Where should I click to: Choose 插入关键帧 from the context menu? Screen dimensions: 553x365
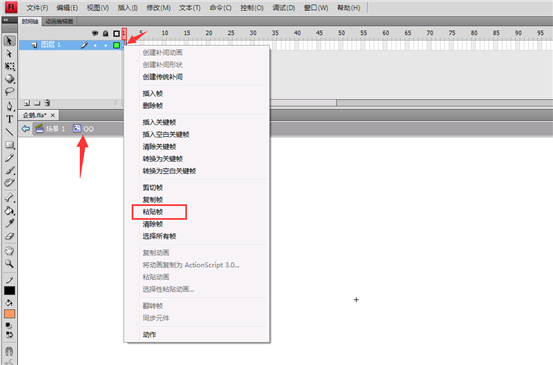(159, 122)
